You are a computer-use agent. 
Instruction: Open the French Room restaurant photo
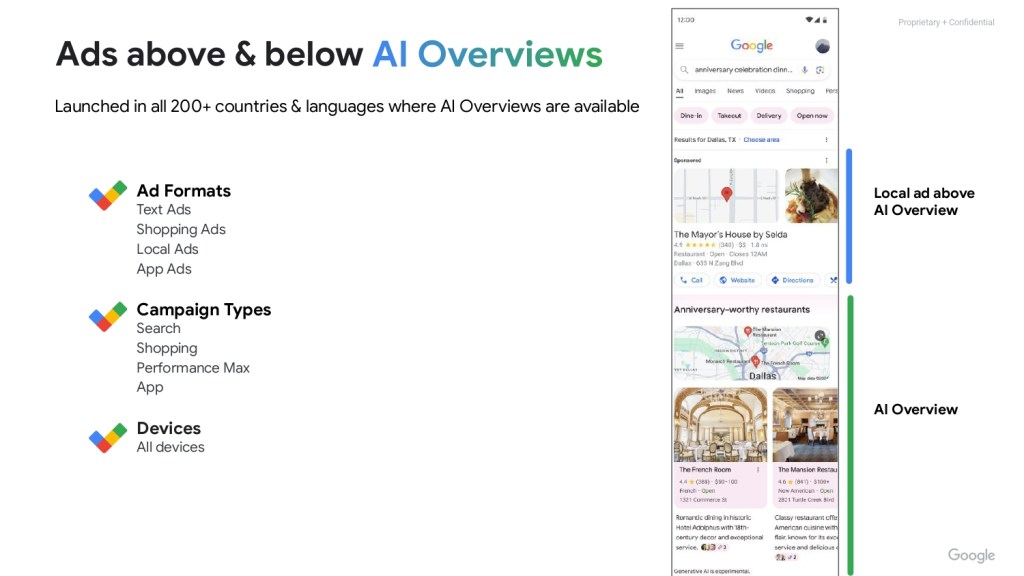click(x=720, y=424)
